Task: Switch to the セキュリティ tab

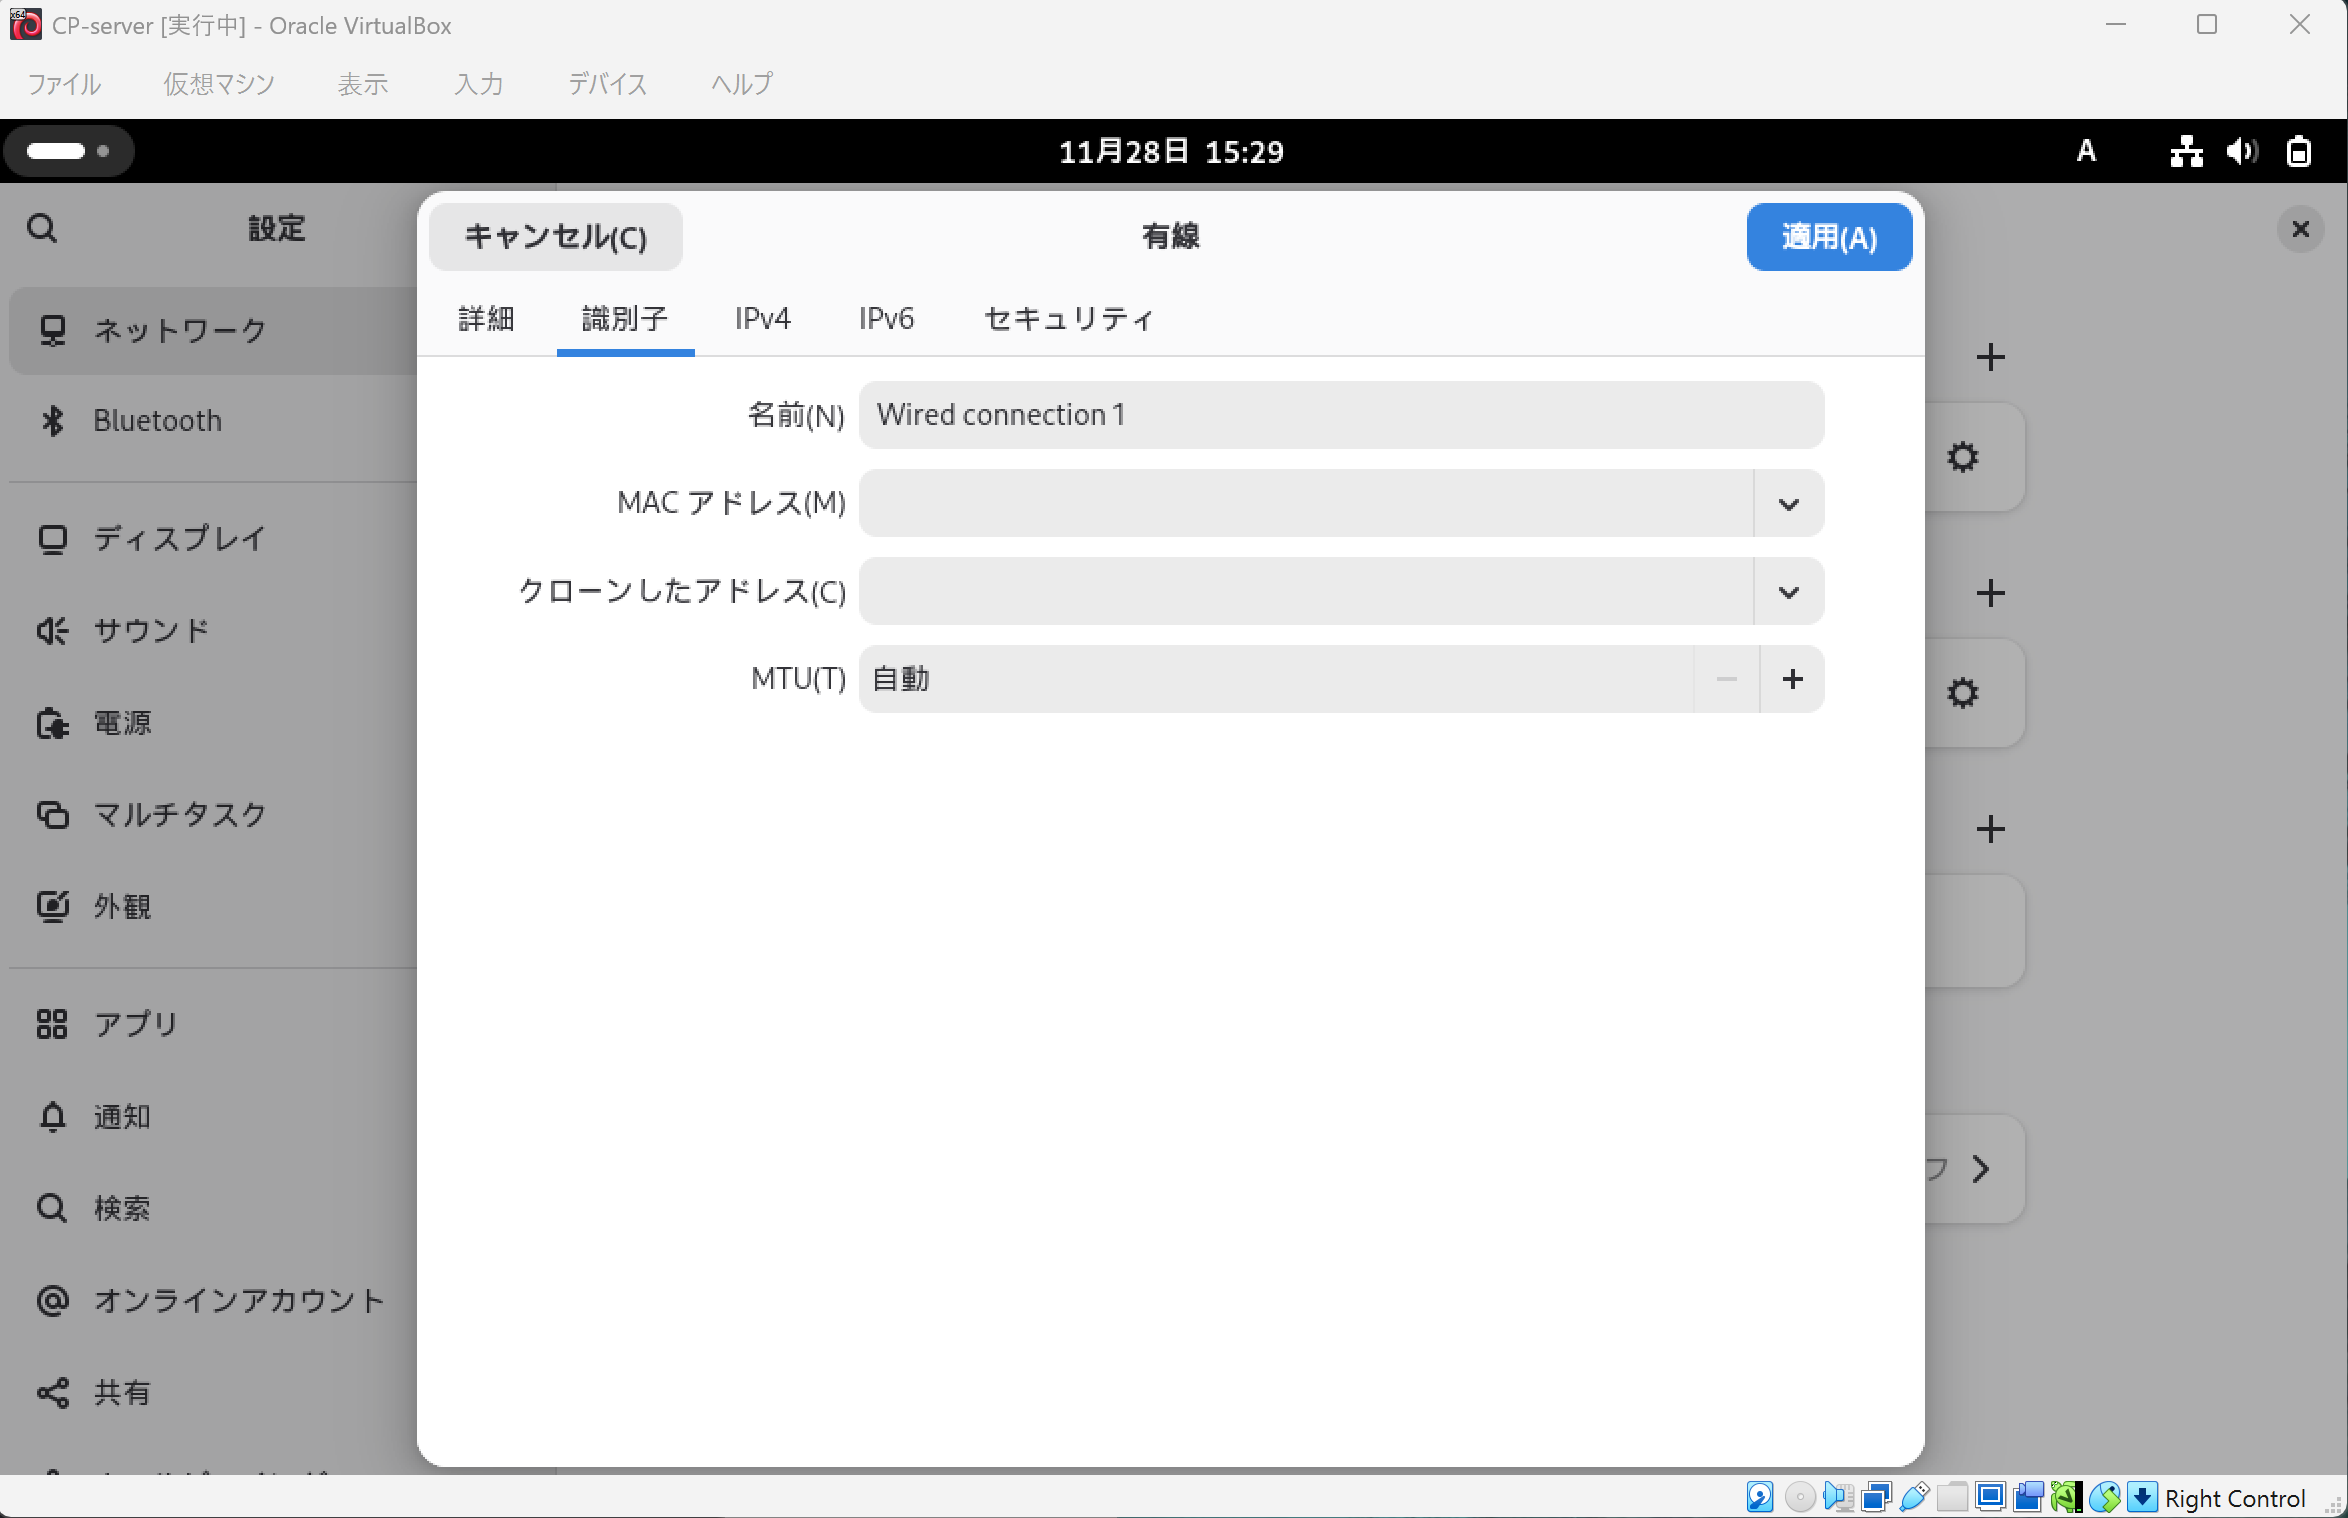Action: click(1068, 319)
